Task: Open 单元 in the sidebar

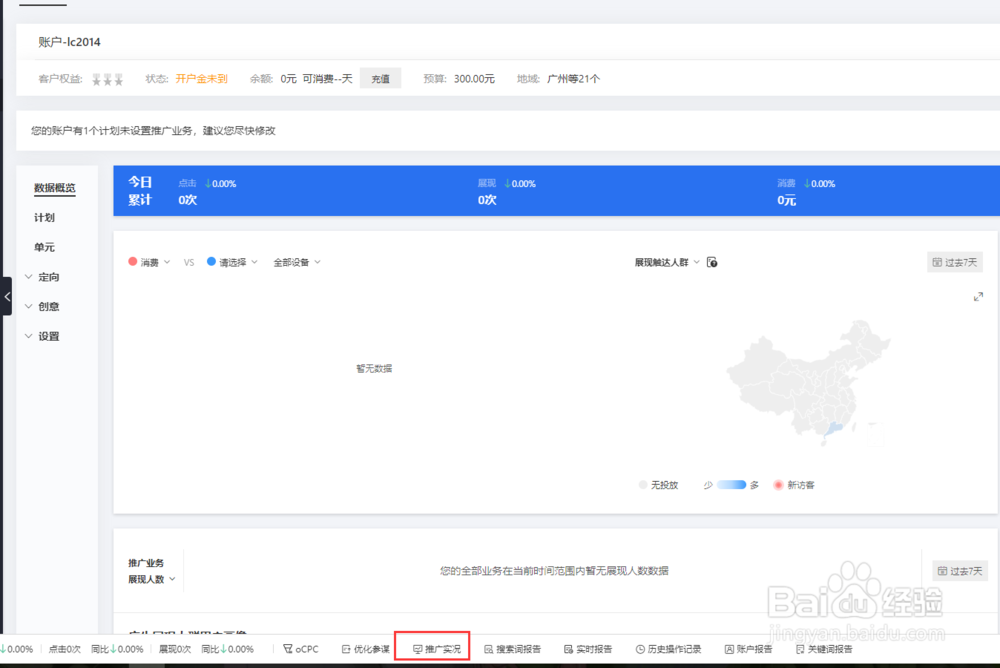Action: 45,247
